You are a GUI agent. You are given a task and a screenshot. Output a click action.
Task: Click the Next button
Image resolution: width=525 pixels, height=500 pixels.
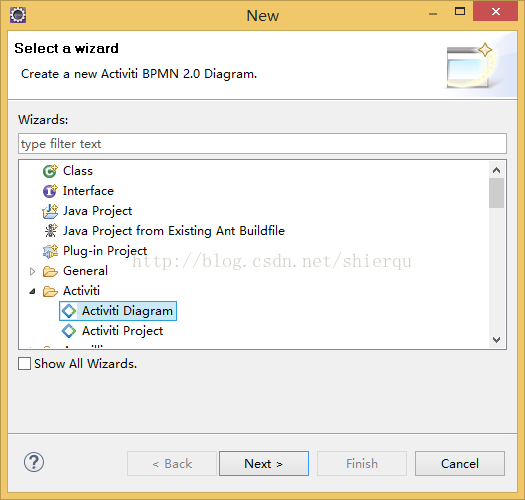(264, 463)
